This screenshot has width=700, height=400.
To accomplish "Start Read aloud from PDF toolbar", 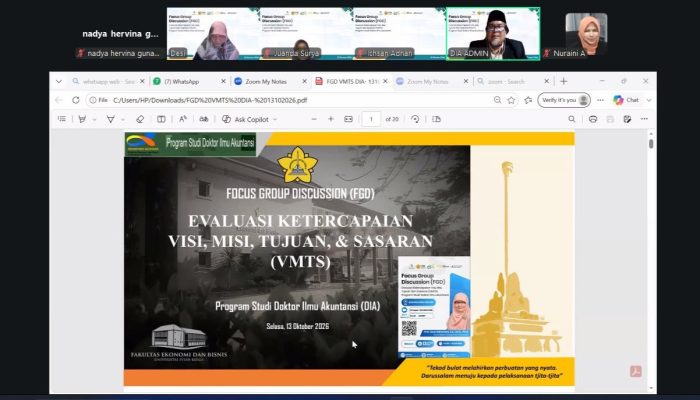I will pos(183,119).
